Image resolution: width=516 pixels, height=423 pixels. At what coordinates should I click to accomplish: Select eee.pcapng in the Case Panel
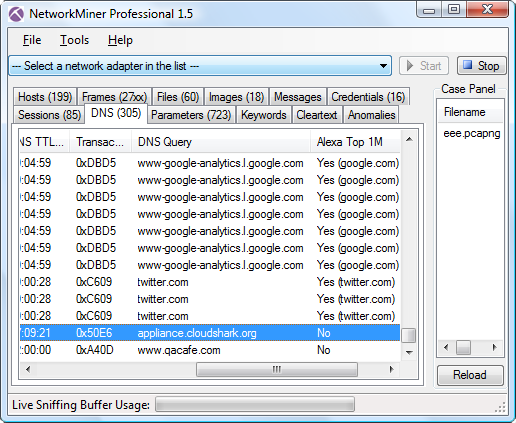coord(471,133)
